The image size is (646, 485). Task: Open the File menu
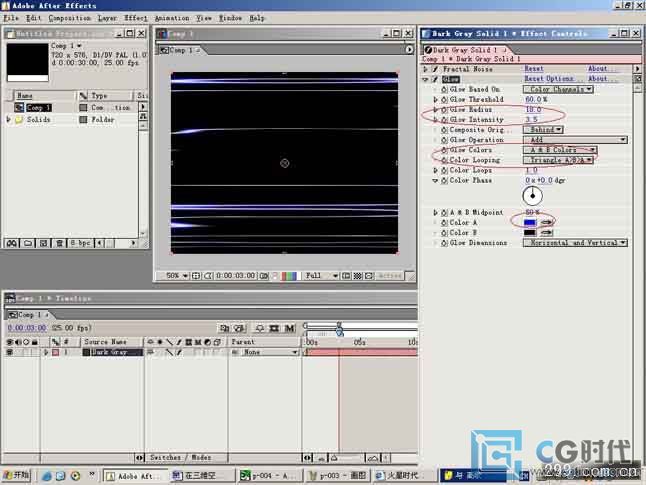pos(12,18)
